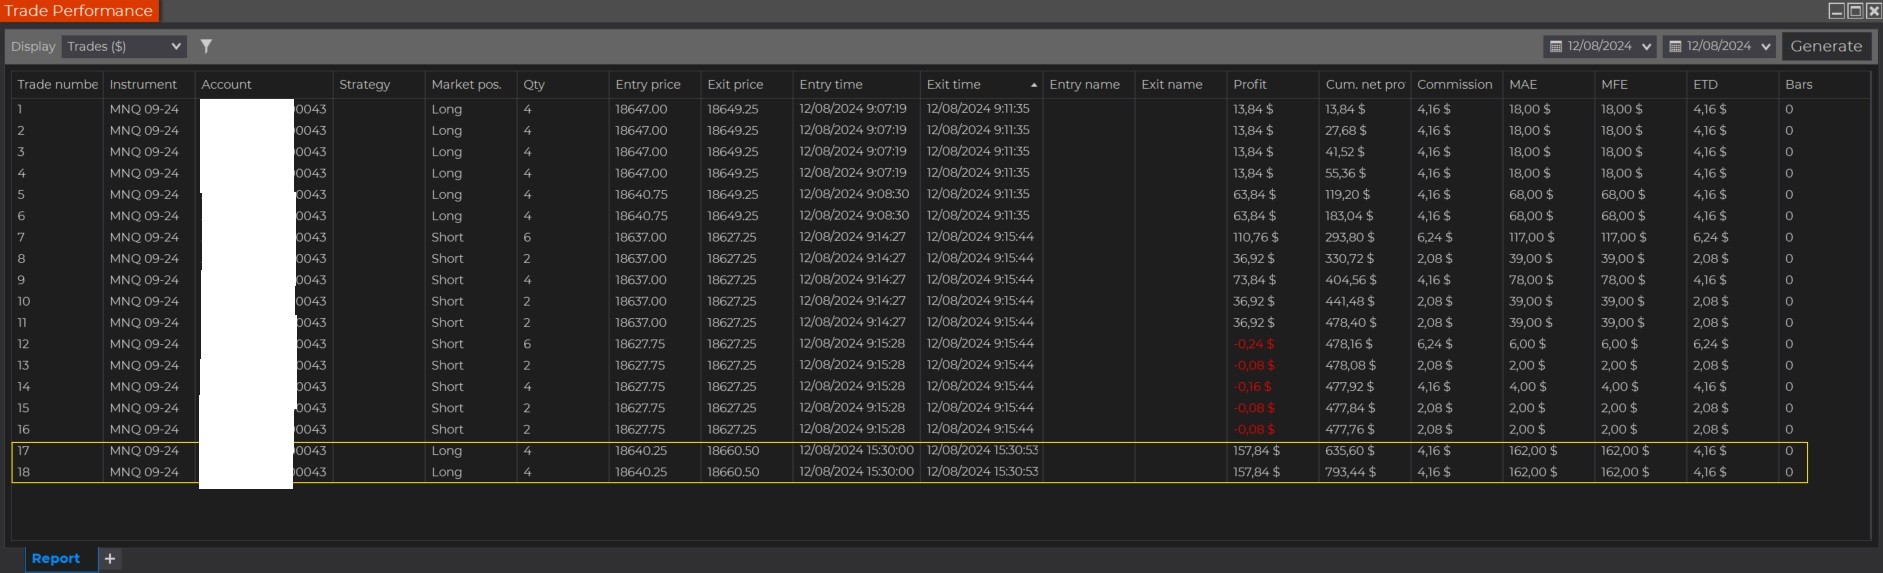The image size is (1883, 573).
Task: Sort by Exit name column header
Action: click(x=1180, y=85)
